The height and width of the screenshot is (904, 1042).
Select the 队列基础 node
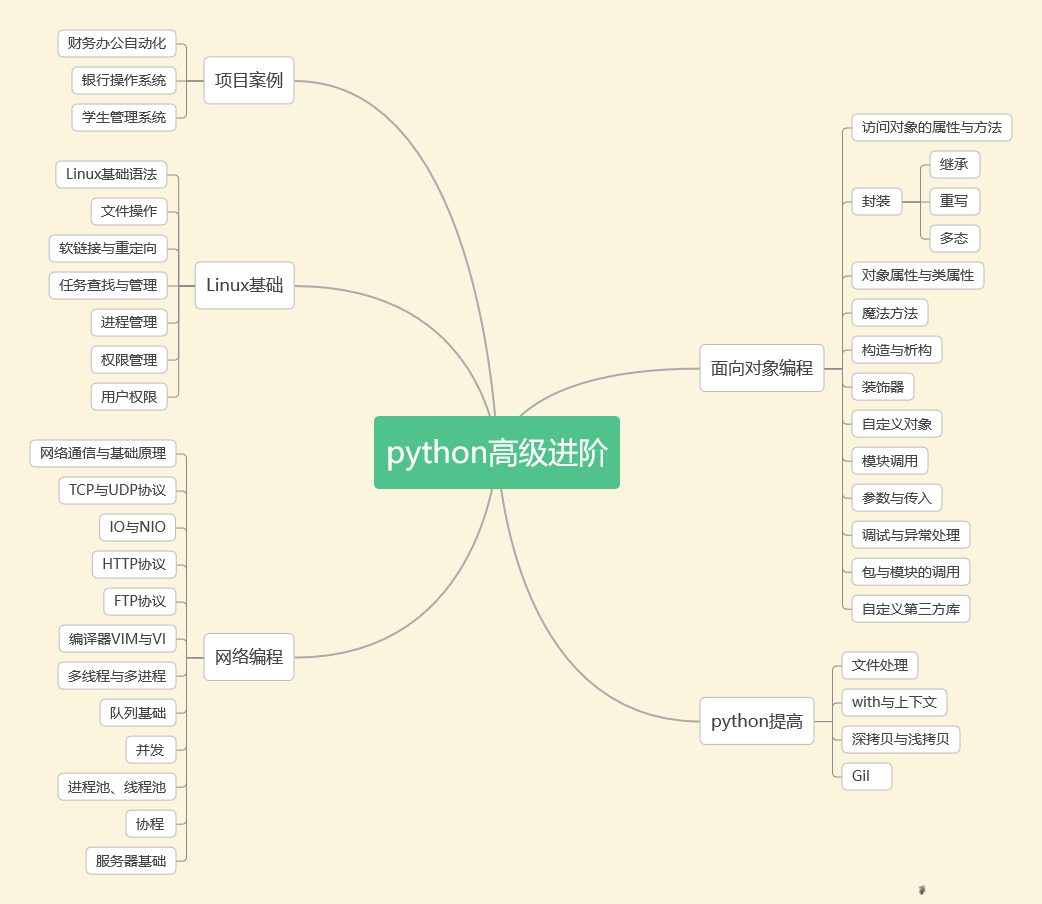(x=138, y=713)
